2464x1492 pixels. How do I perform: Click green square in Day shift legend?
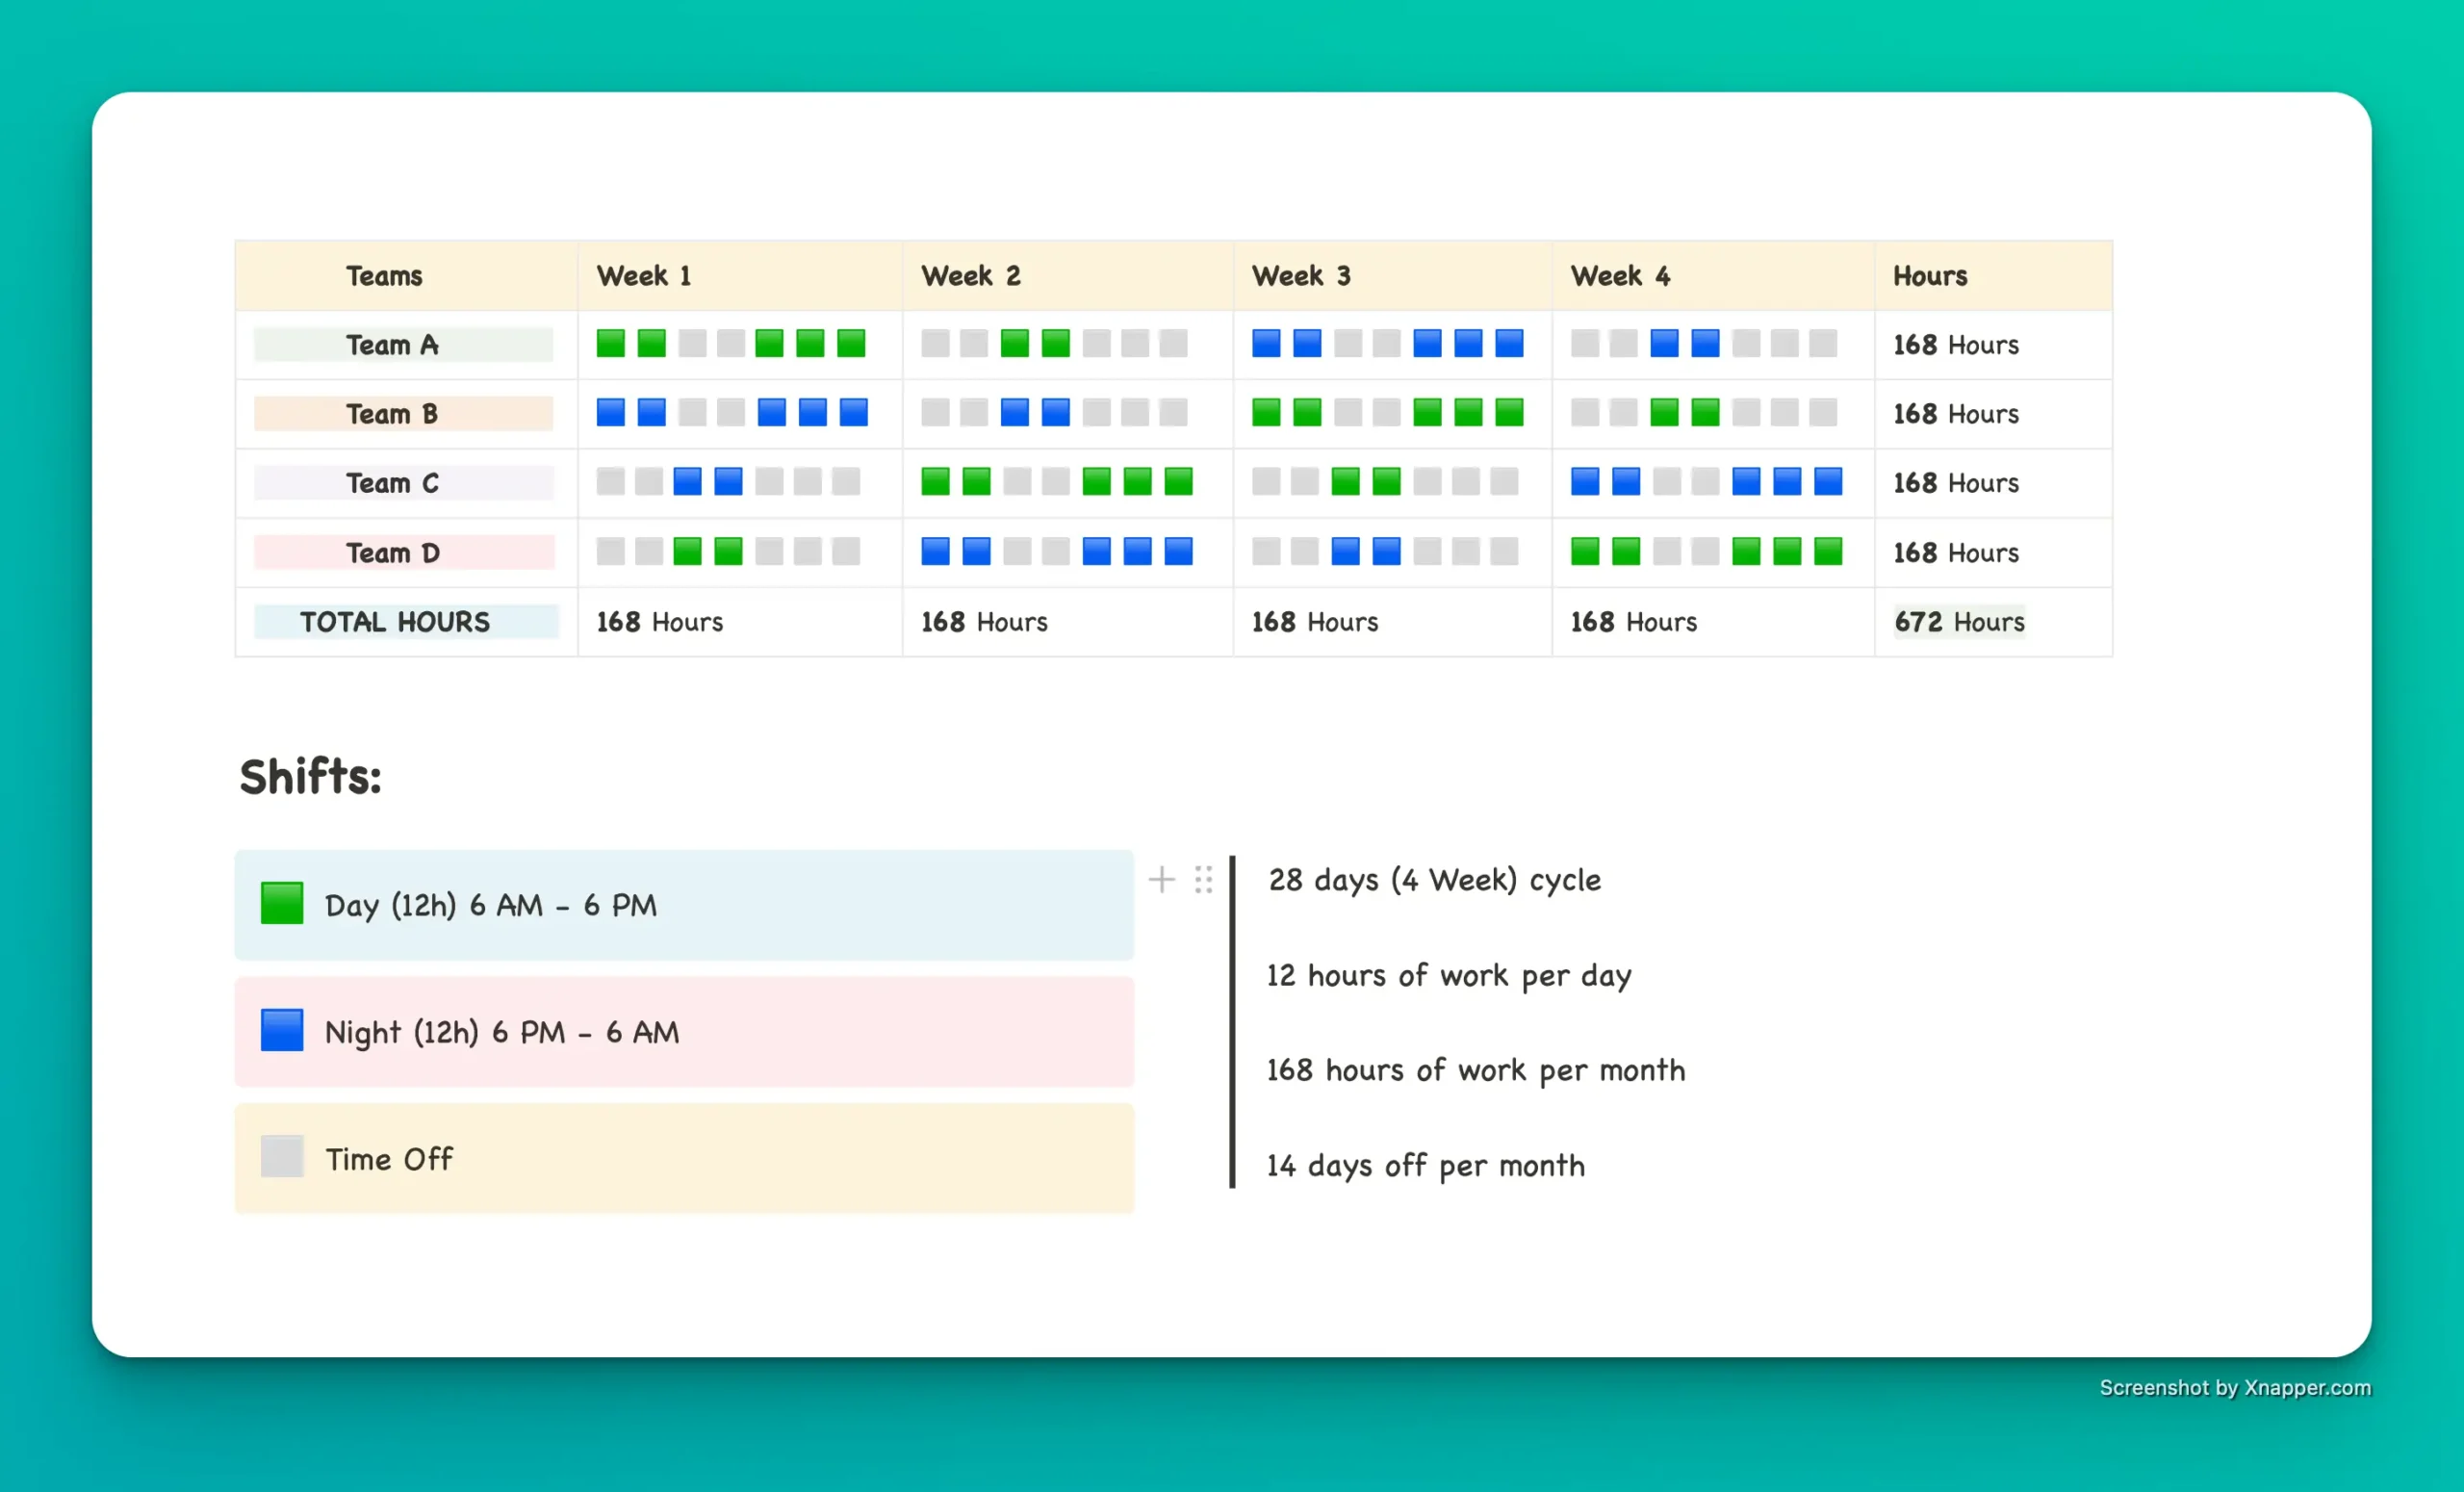[x=282, y=903]
